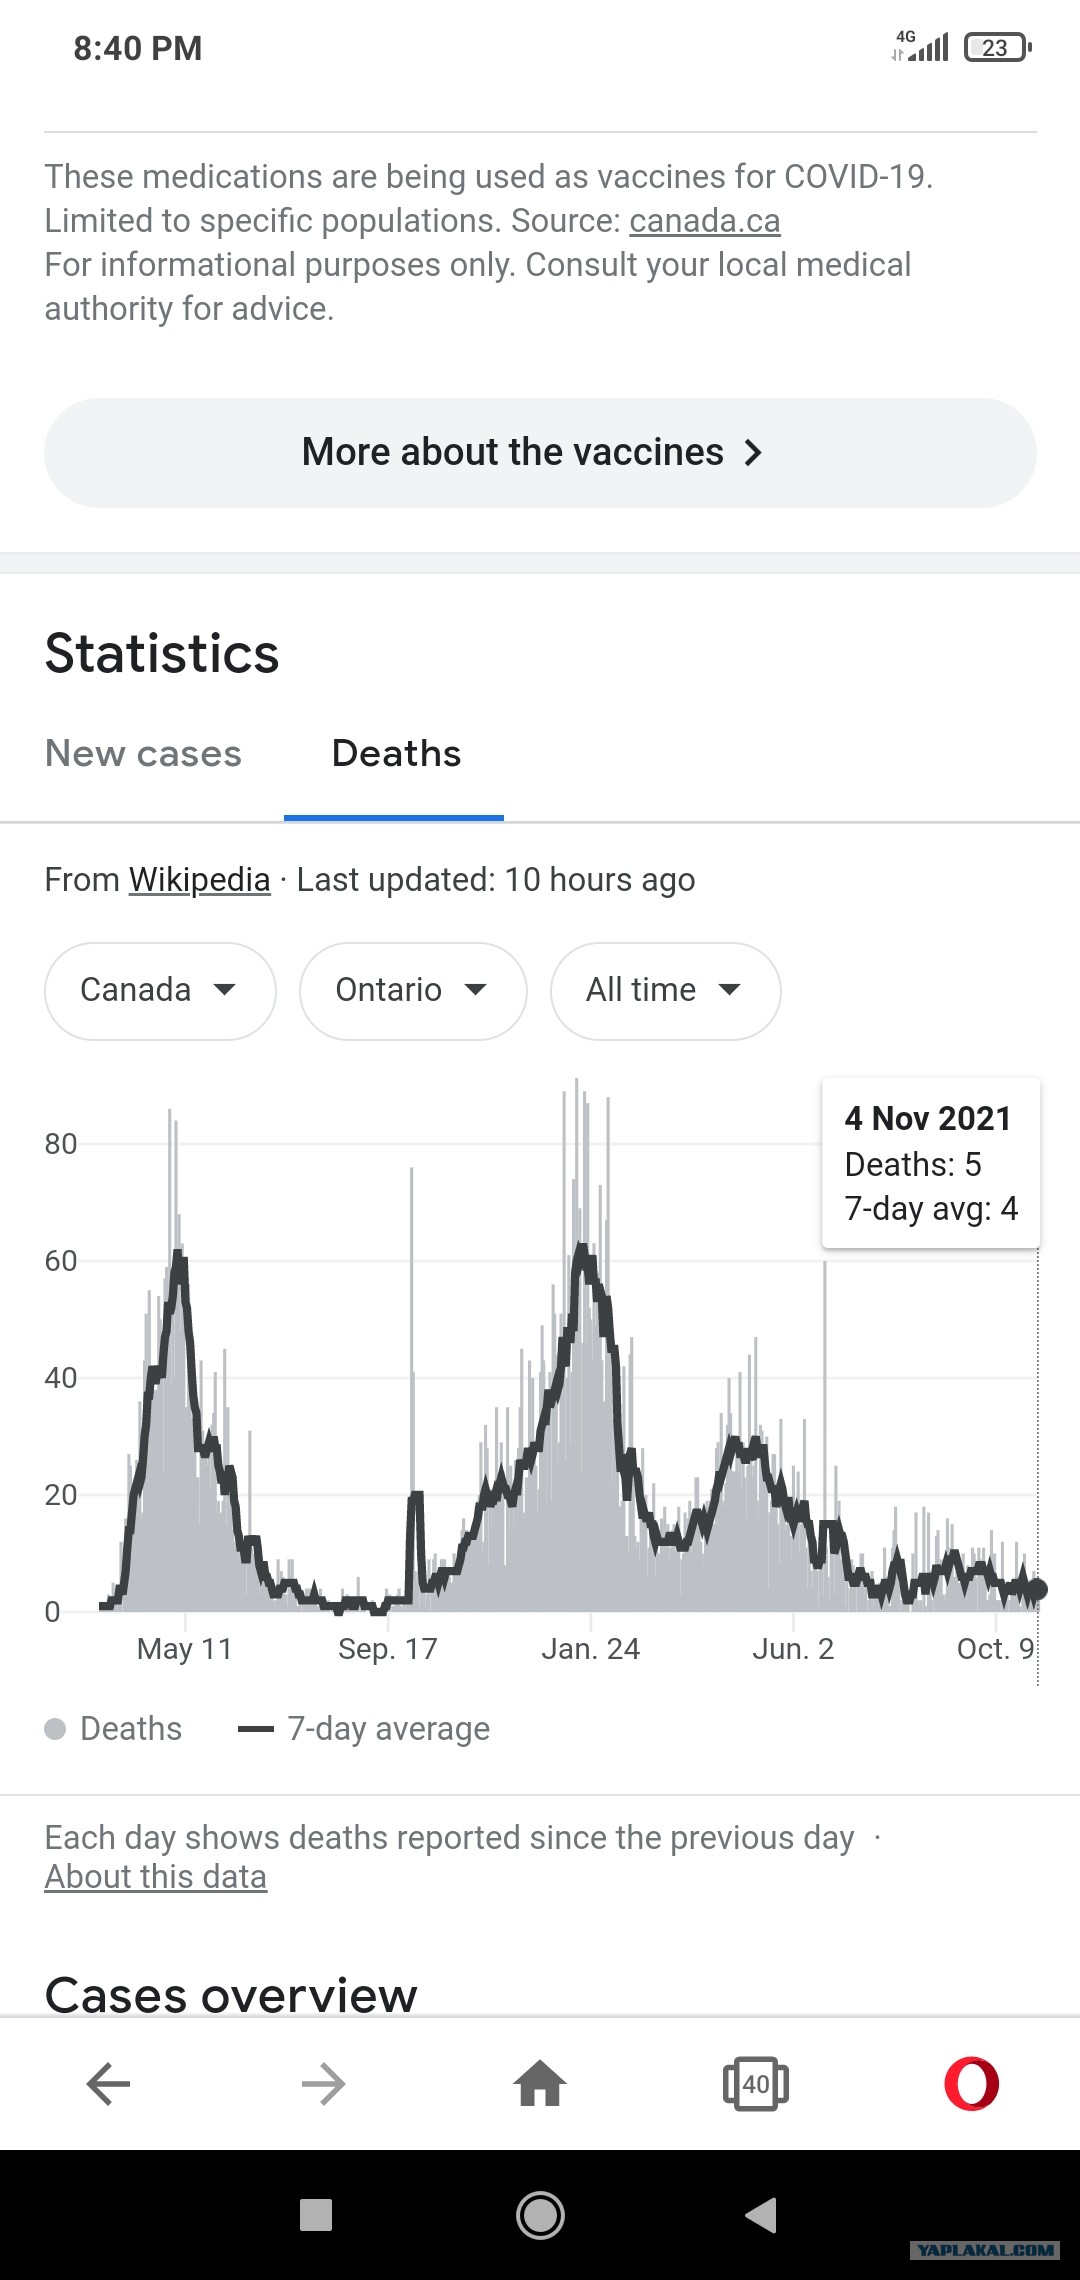Toggle the 7-day average legend entry

pyautogui.click(x=364, y=1729)
